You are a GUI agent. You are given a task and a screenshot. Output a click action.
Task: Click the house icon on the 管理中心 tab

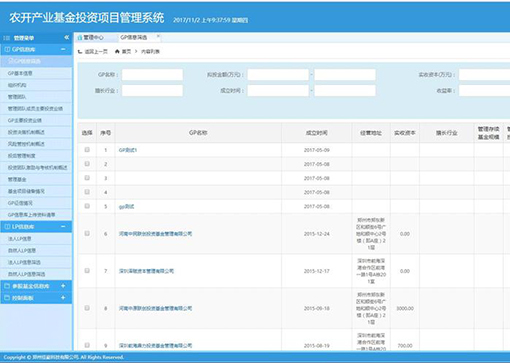point(80,38)
